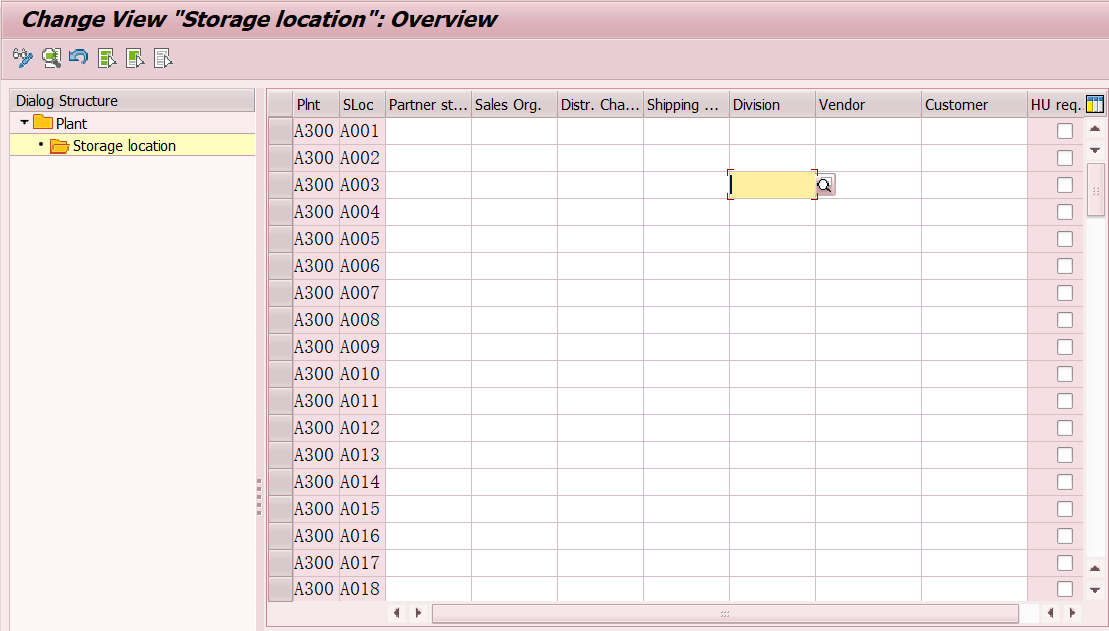Click vertical scrollbar up arrow at top

point(1095,129)
